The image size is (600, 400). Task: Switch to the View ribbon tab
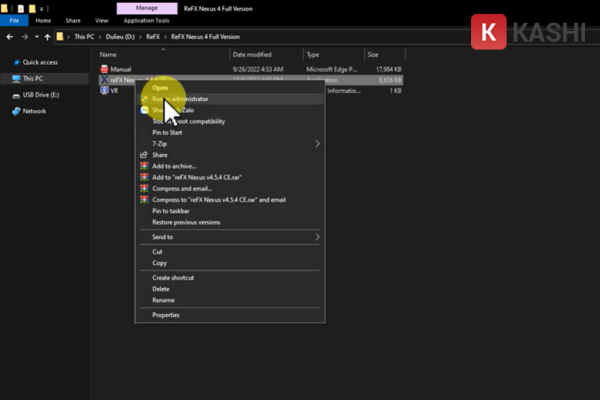click(x=100, y=19)
